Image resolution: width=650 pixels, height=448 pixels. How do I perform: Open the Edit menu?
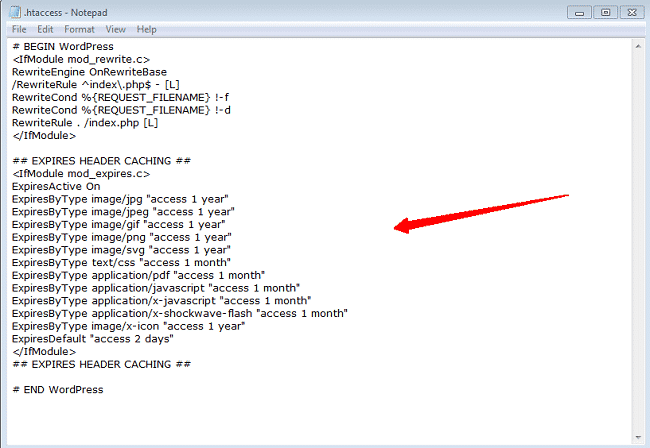click(x=45, y=30)
